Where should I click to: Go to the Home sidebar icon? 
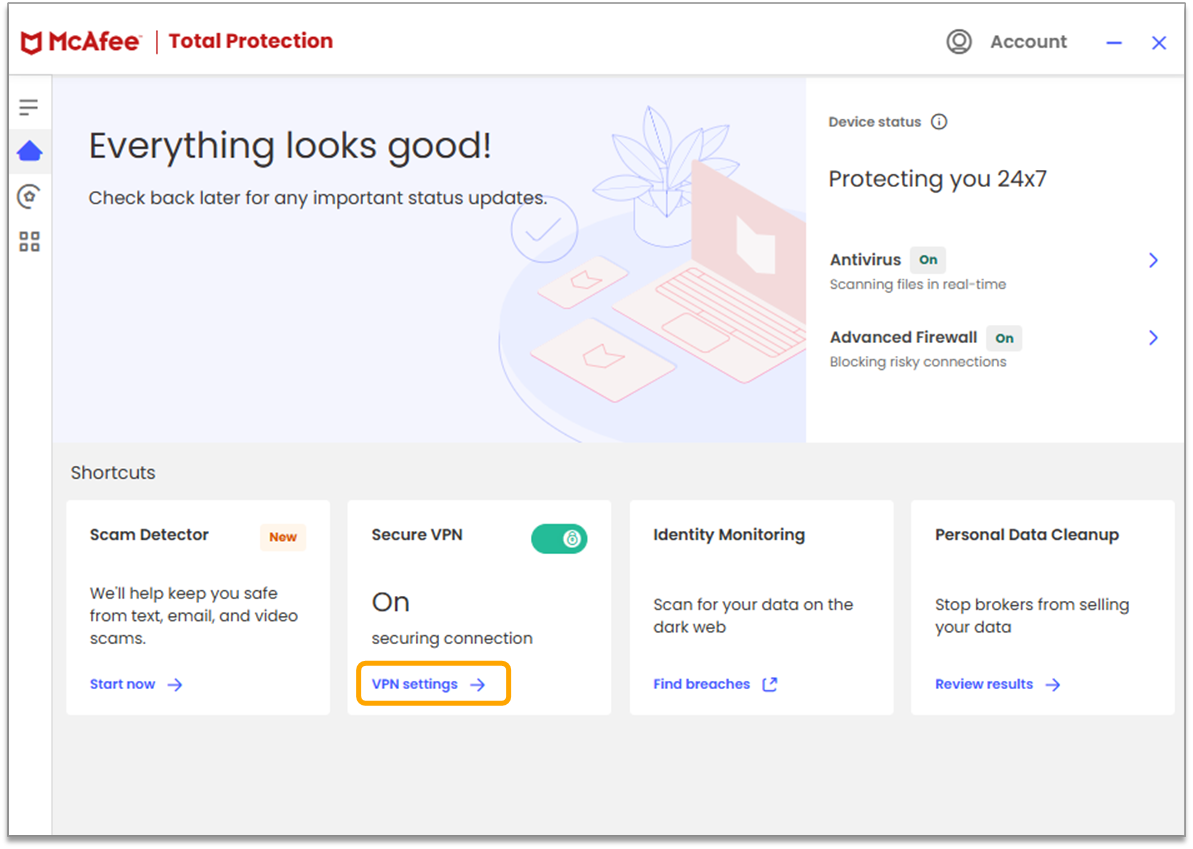(x=29, y=152)
